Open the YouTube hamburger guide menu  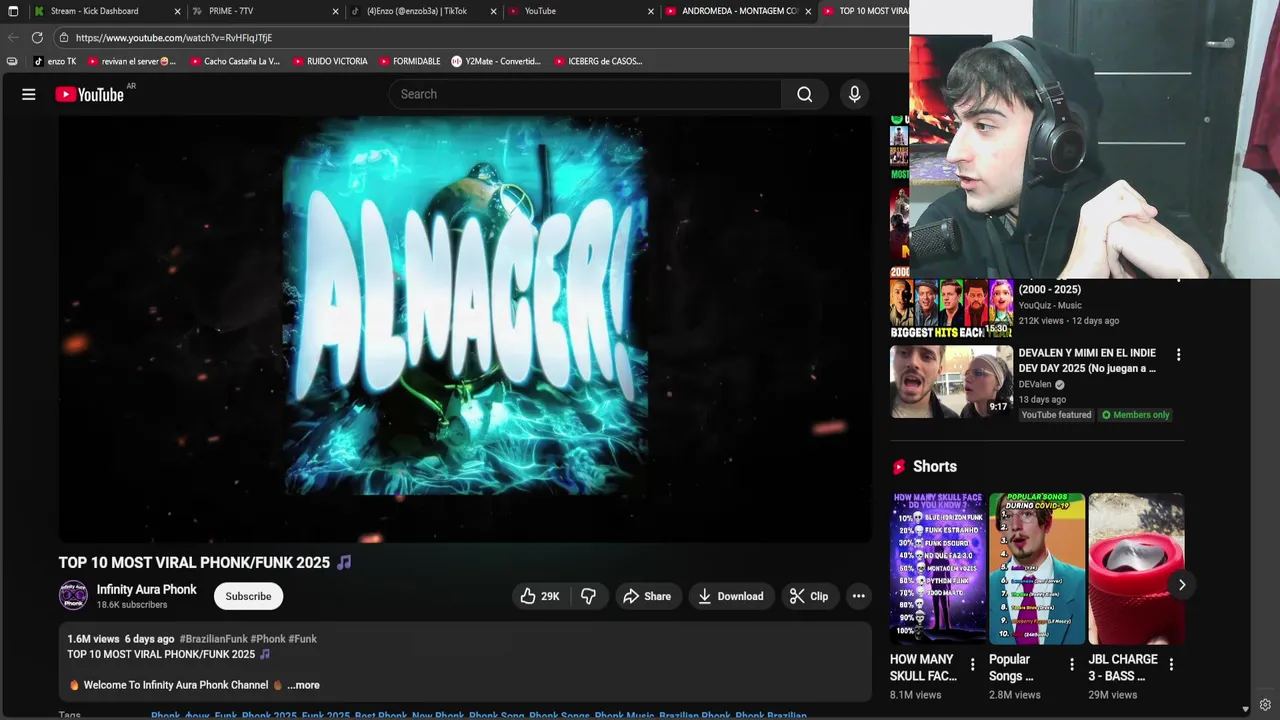[x=29, y=94]
